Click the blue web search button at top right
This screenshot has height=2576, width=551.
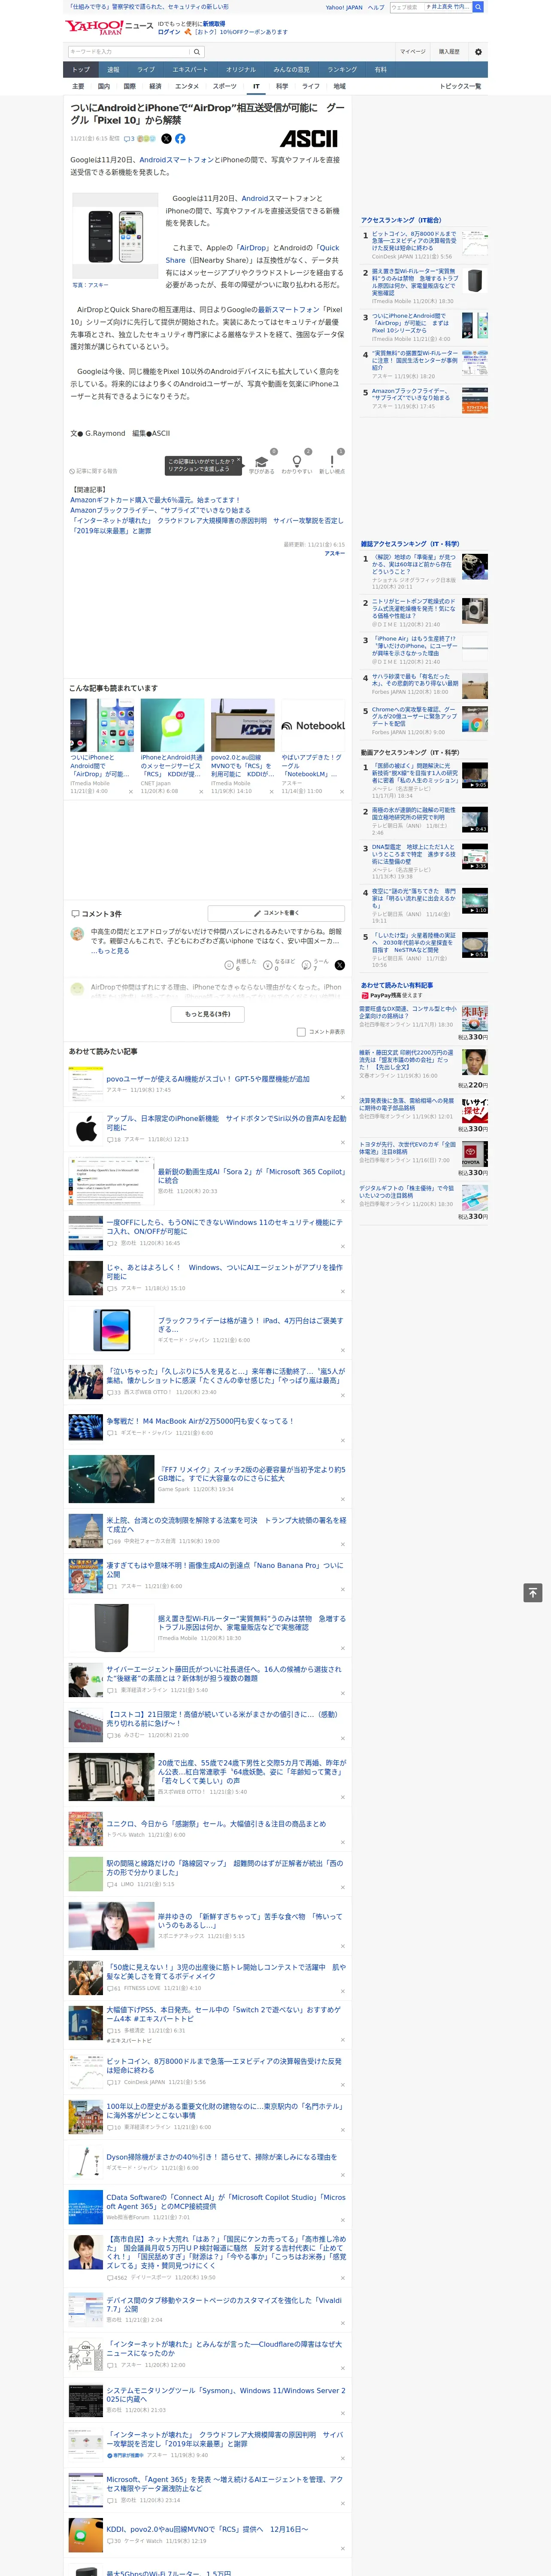click(x=478, y=7)
